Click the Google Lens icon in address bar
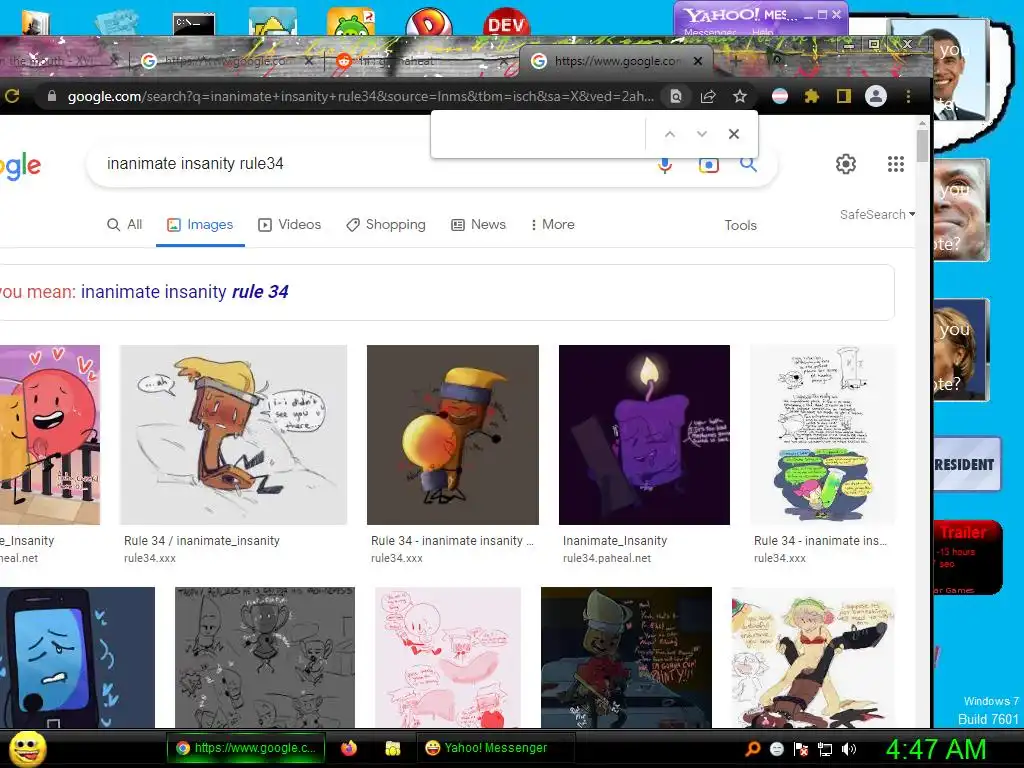1024x768 pixels. [676, 97]
